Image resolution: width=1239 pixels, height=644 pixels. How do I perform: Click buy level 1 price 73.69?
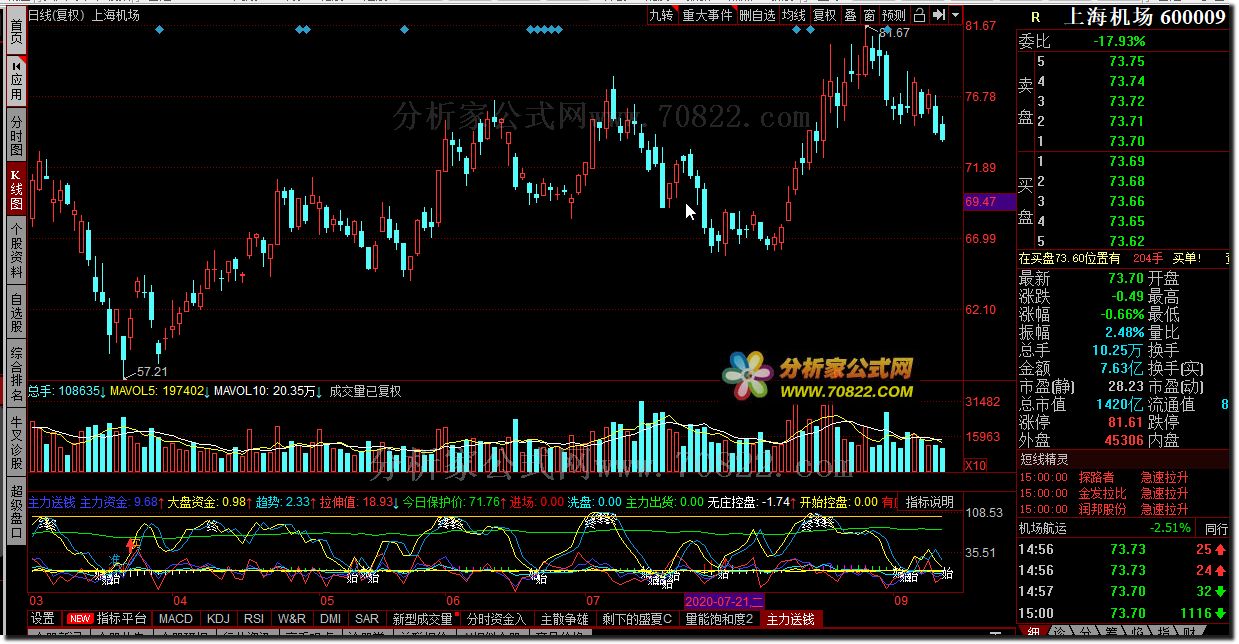click(x=1127, y=161)
